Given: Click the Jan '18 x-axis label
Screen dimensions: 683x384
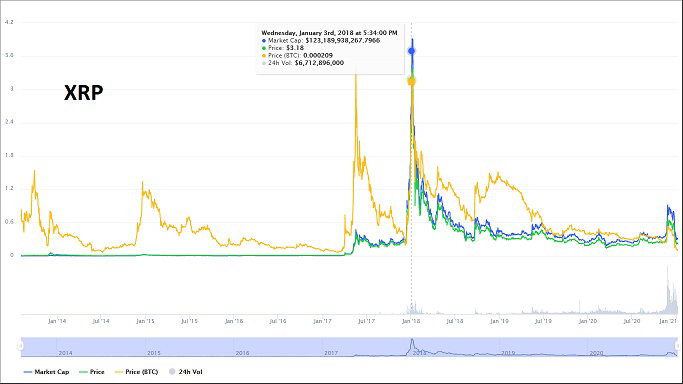Looking at the screenshot, I should (x=411, y=321).
